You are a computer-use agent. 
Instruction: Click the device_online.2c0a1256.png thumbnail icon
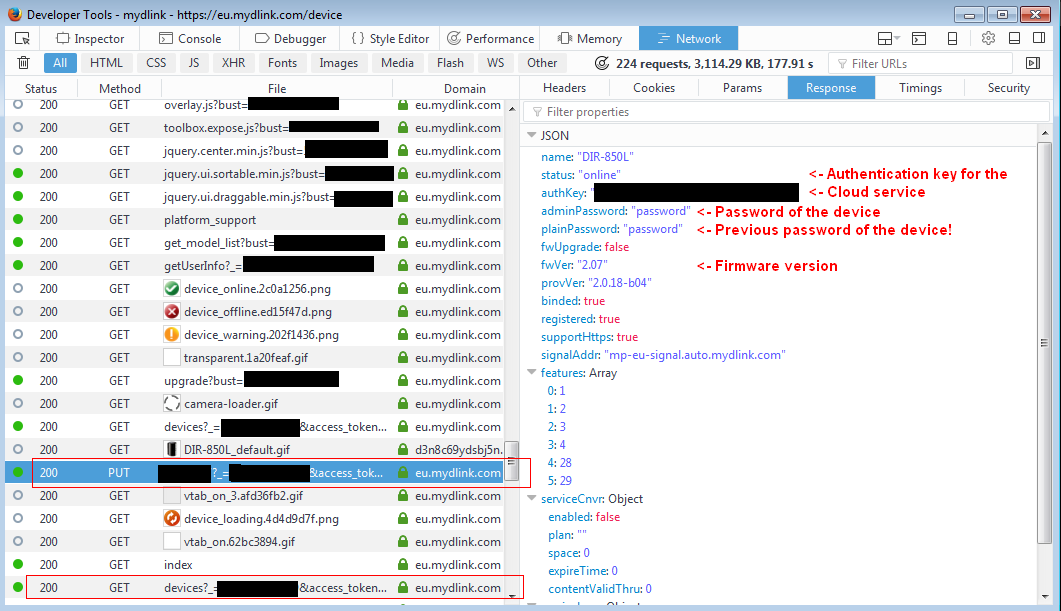[x=172, y=289]
